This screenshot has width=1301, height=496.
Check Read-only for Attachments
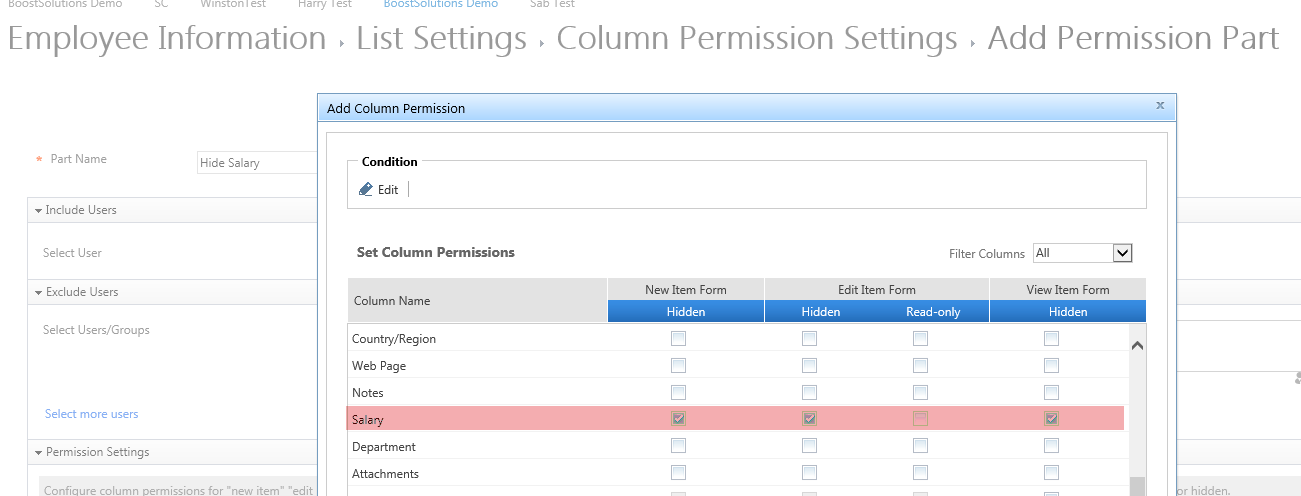click(x=920, y=473)
